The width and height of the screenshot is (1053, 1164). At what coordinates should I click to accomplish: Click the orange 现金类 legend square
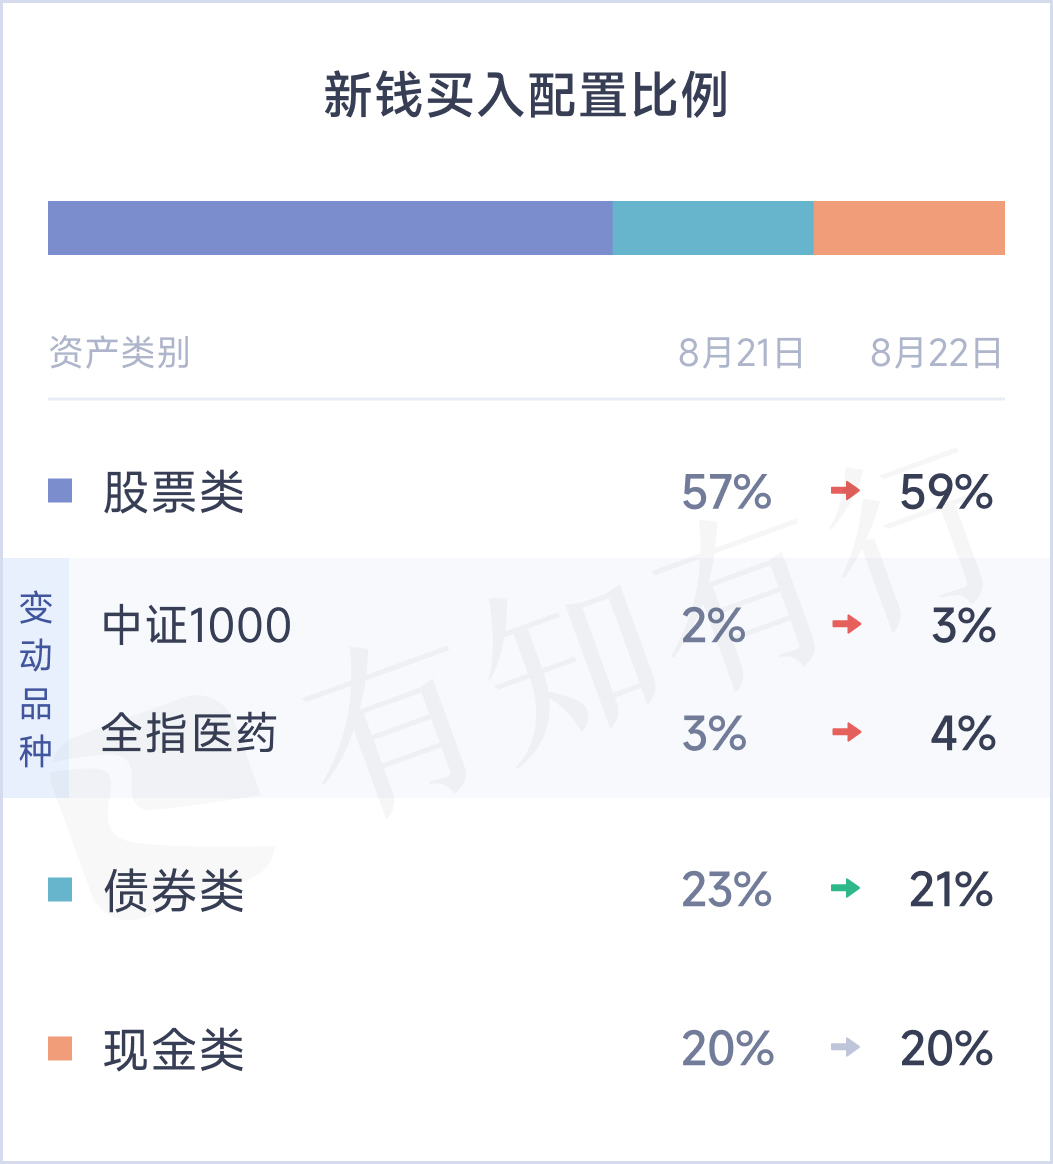pos(60,1049)
